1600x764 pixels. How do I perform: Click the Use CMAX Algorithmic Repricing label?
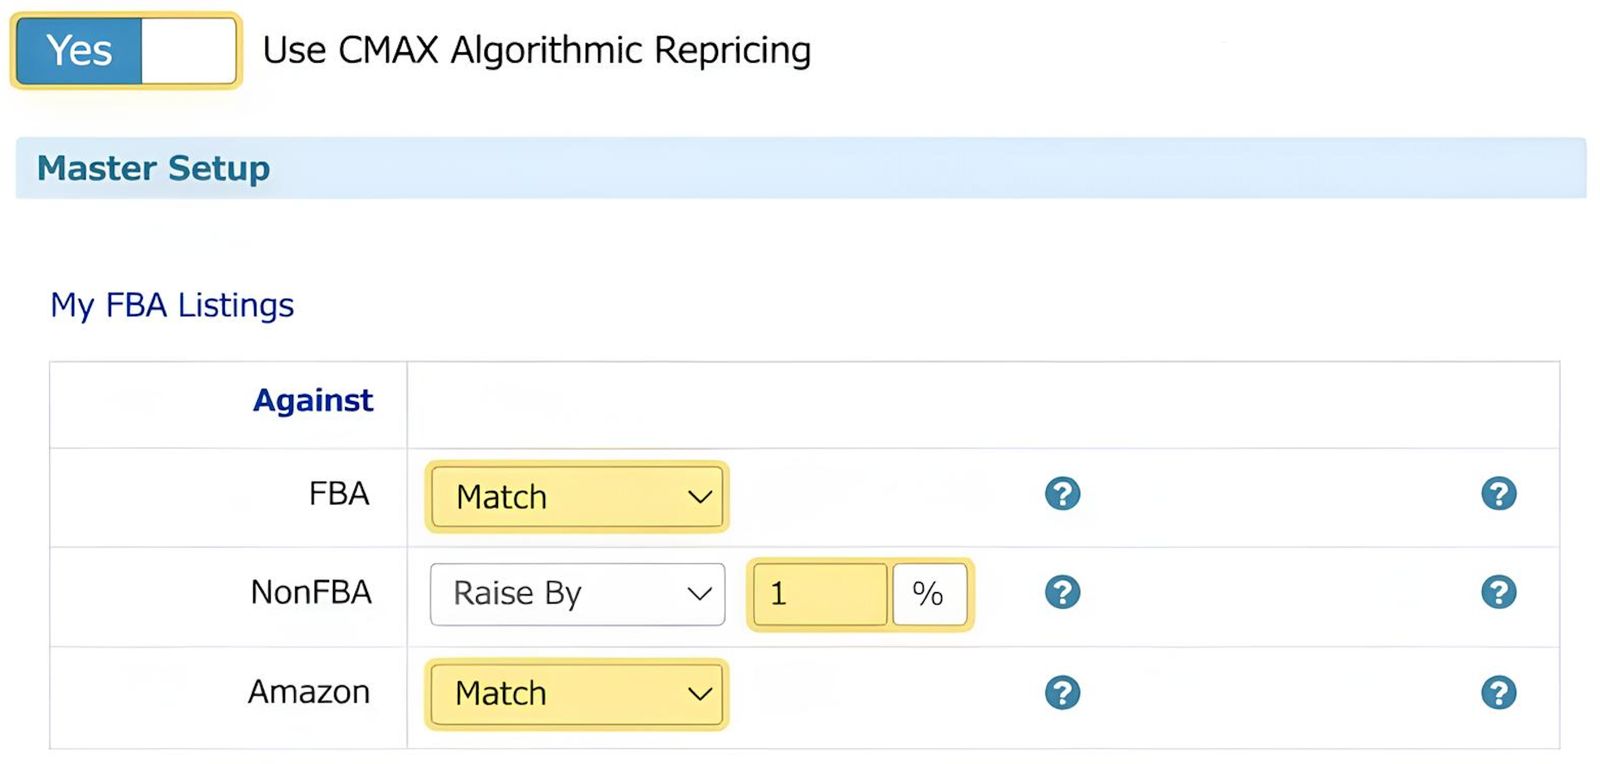tap(536, 50)
